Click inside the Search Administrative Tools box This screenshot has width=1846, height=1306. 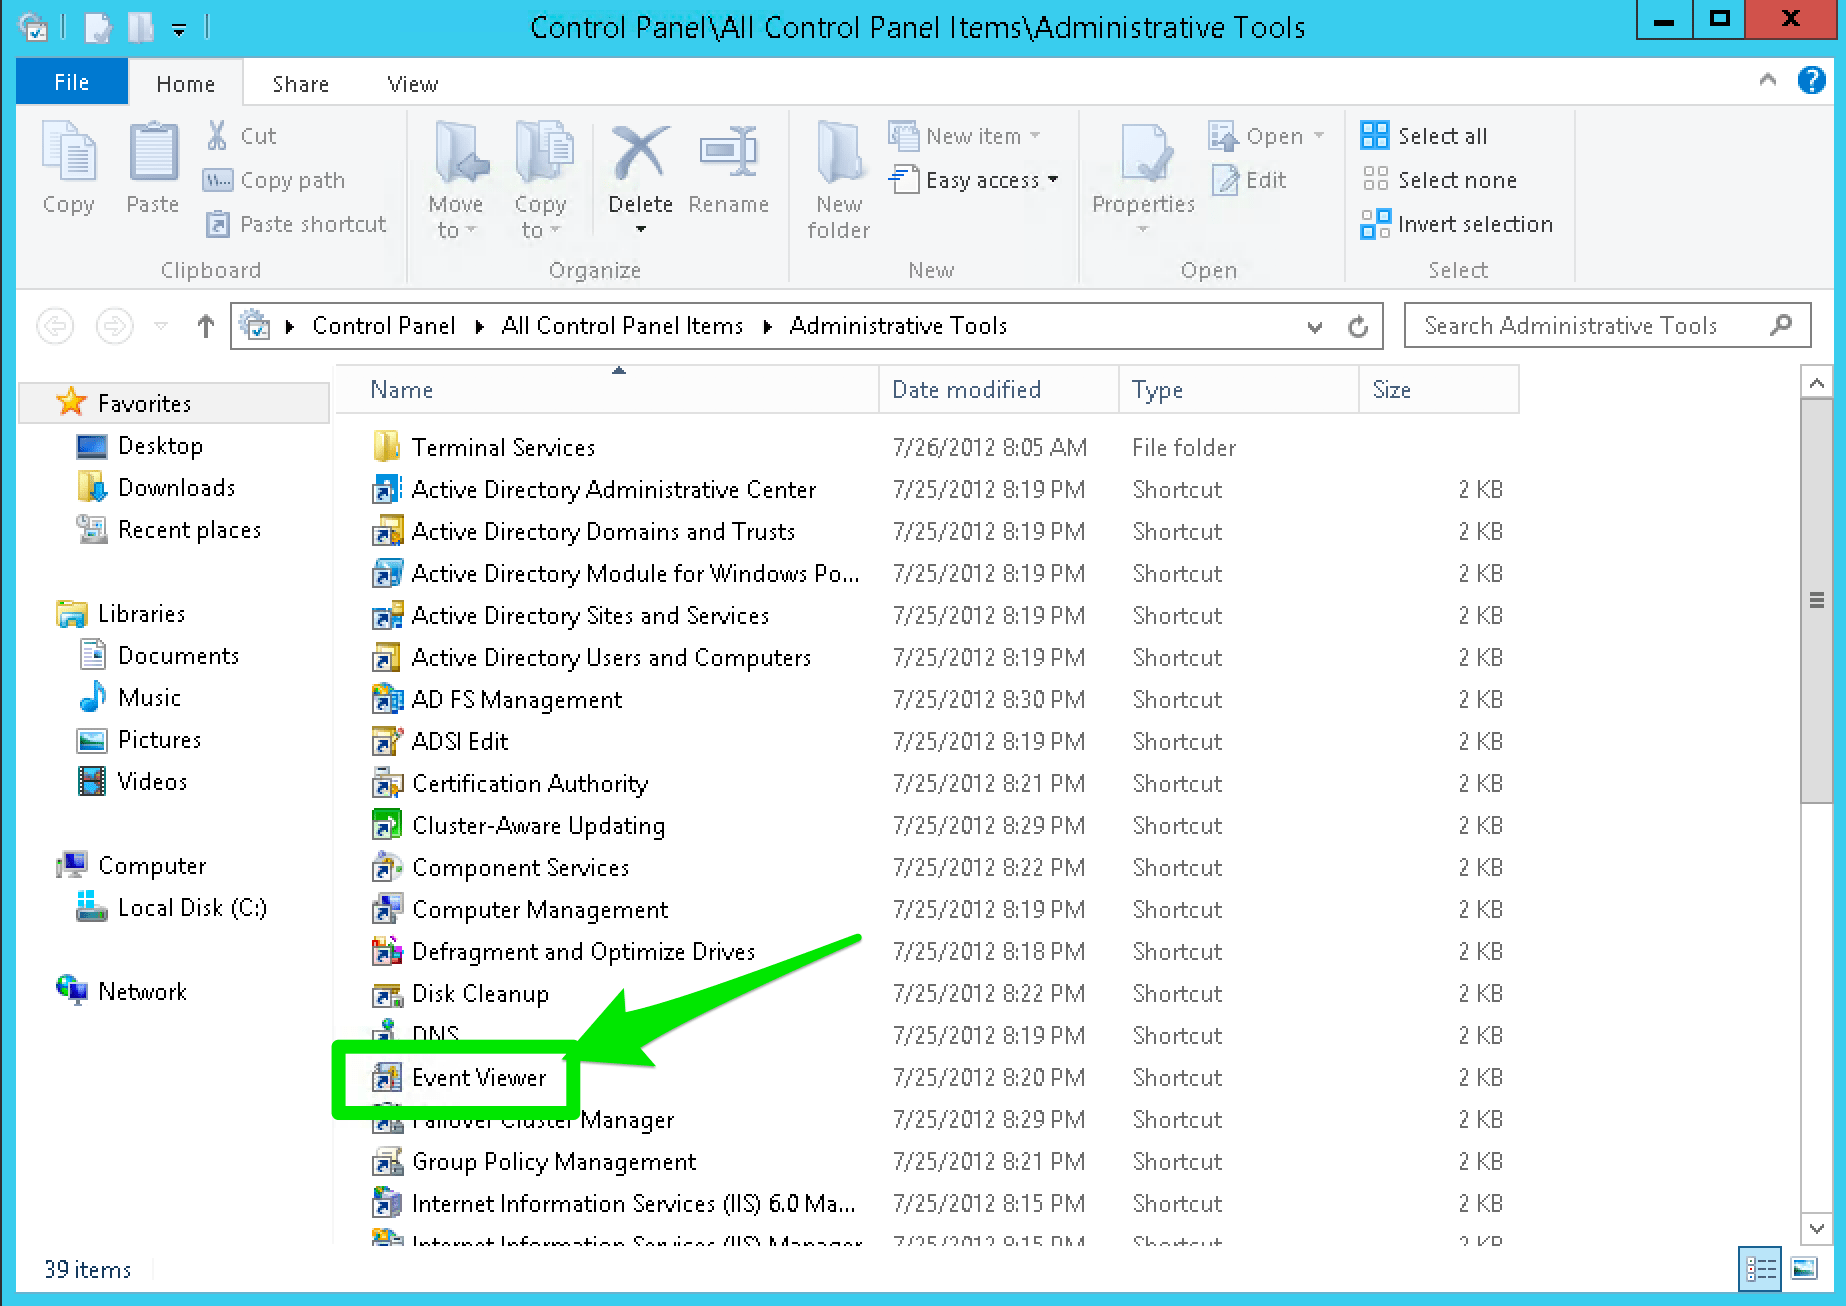[x=1590, y=325]
